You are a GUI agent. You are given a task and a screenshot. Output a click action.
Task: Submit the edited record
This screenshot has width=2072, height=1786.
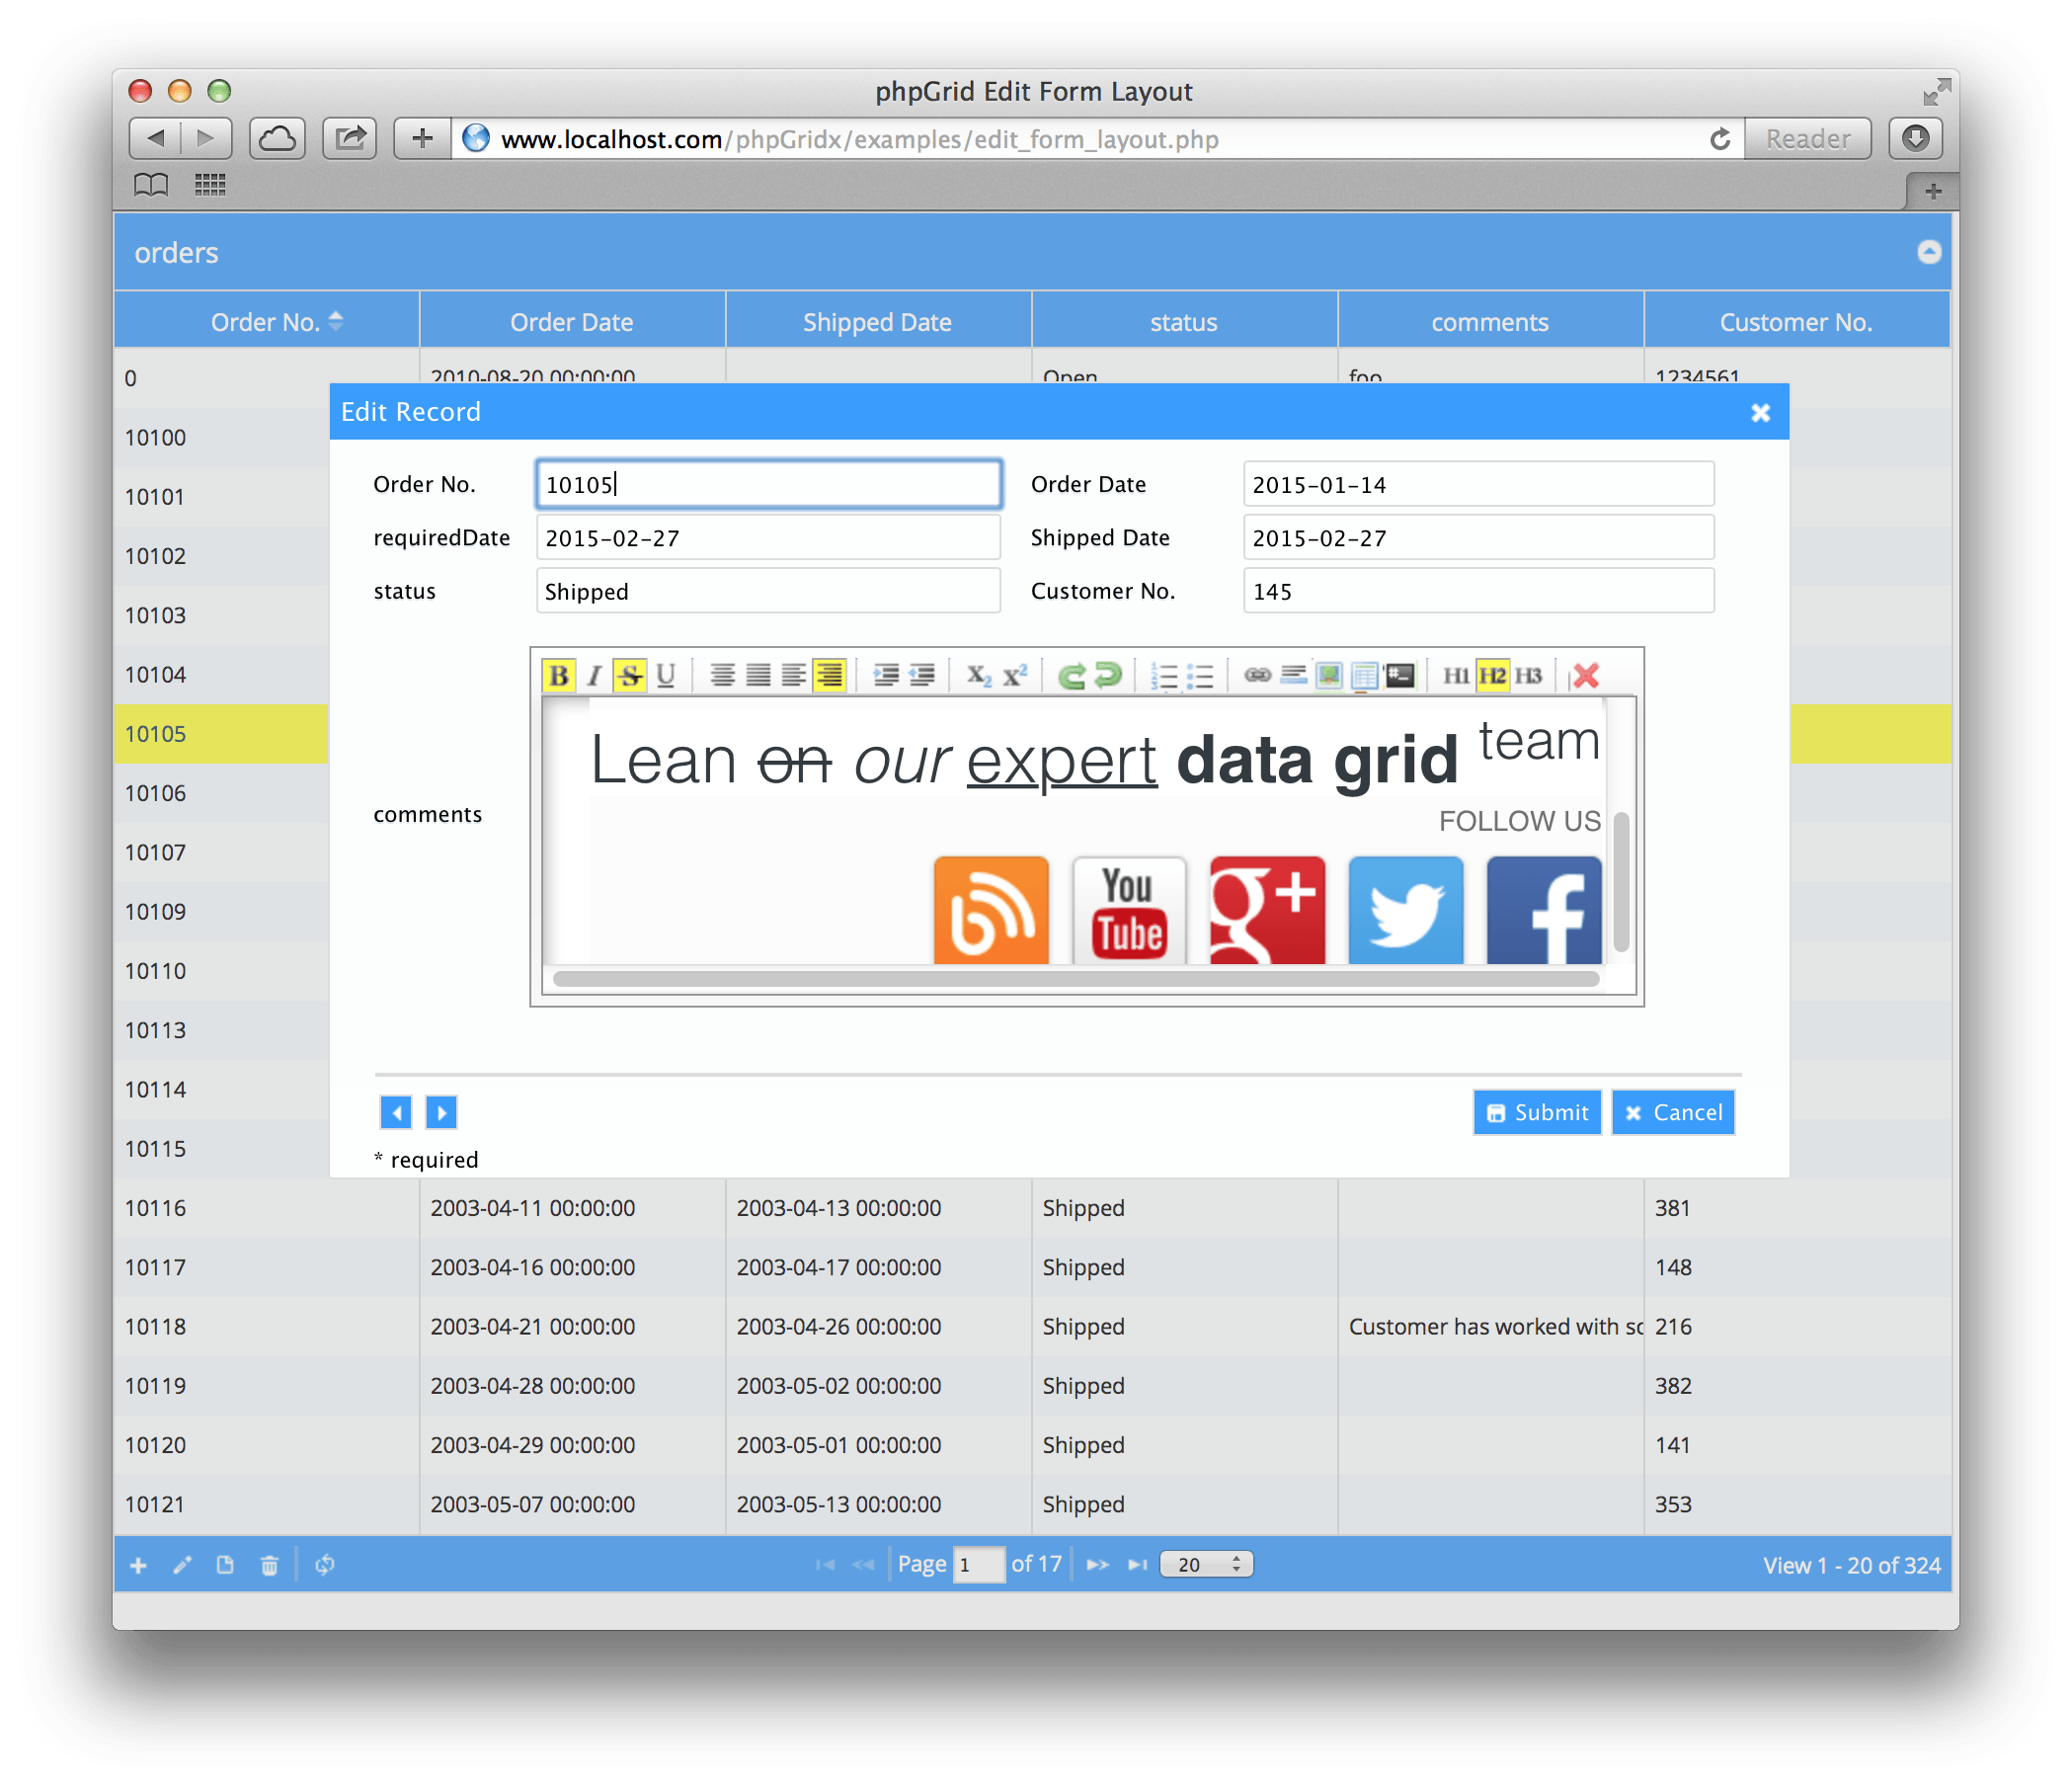[1537, 1113]
